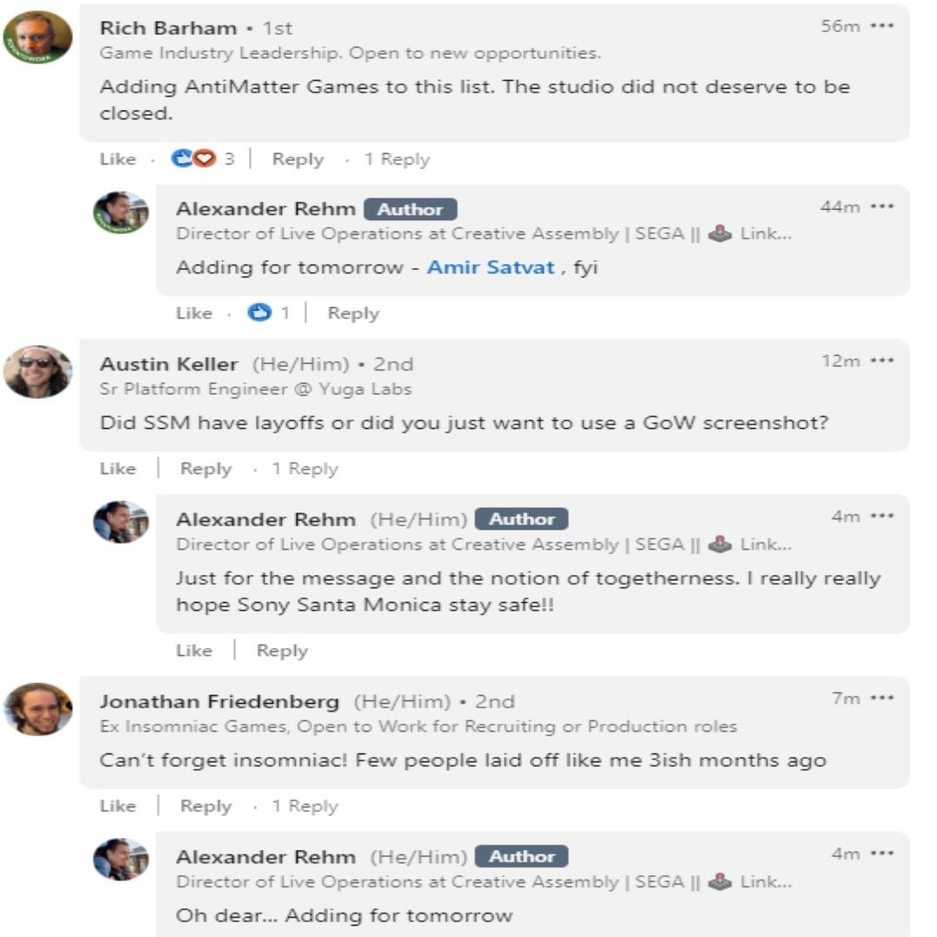The height and width of the screenshot is (937, 937).
Task: Open more options on Jonathan Friedenberg's comment
Action: pos(882,698)
